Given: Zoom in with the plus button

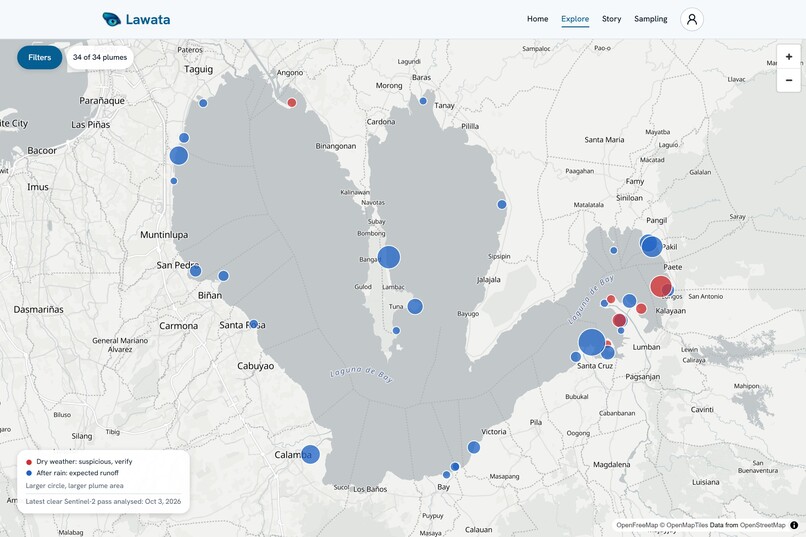Looking at the screenshot, I should click(789, 57).
